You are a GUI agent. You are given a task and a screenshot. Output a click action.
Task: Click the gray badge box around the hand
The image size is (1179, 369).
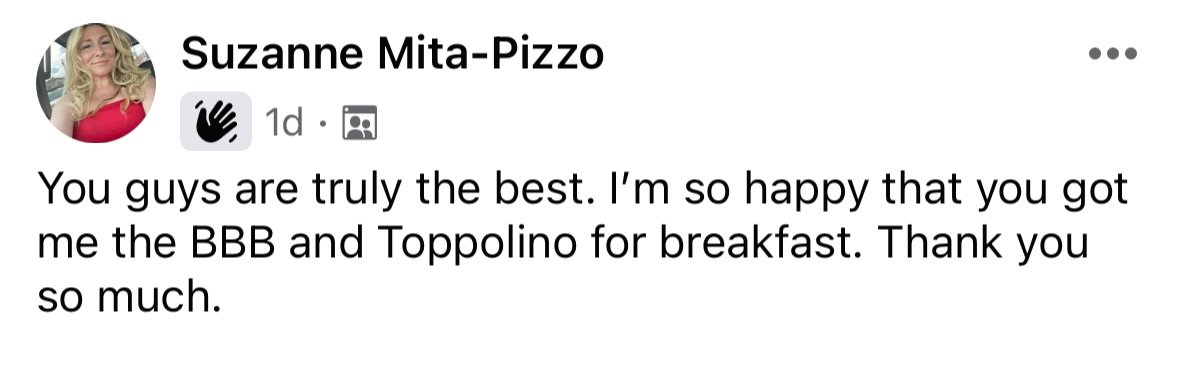pos(216,122)
